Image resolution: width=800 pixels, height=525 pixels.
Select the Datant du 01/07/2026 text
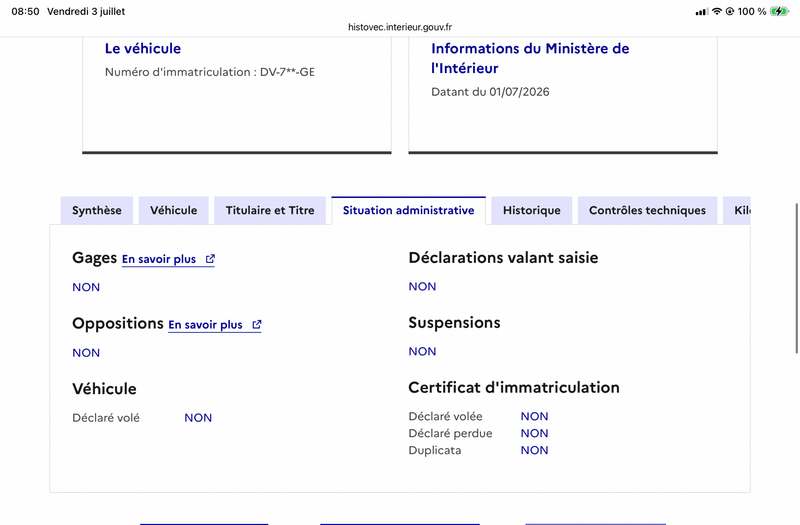(x=490, y=92)
